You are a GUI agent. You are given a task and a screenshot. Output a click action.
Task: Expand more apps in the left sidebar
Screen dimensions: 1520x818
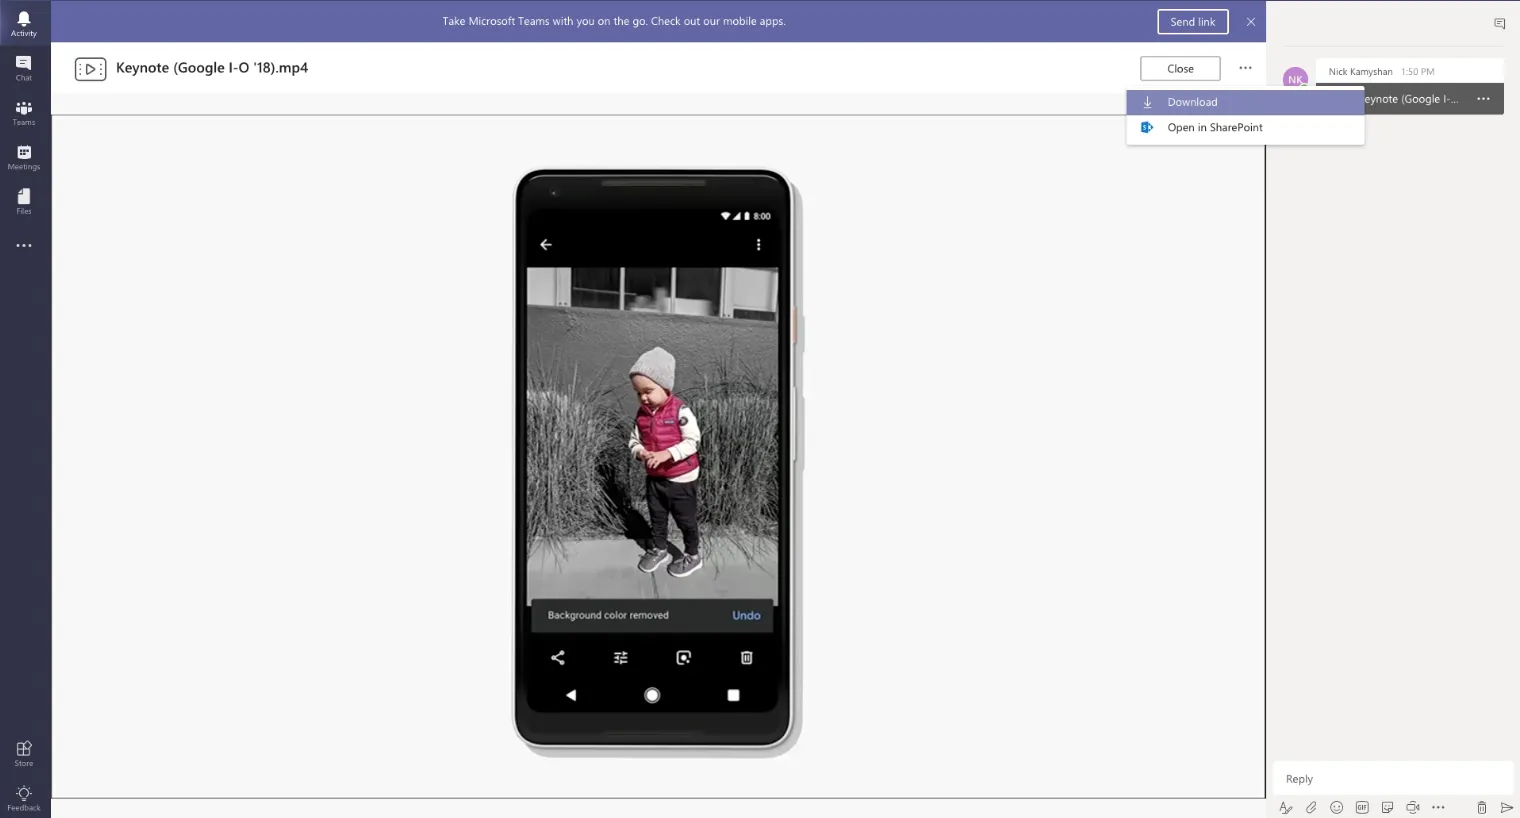(x=23, y=245)
